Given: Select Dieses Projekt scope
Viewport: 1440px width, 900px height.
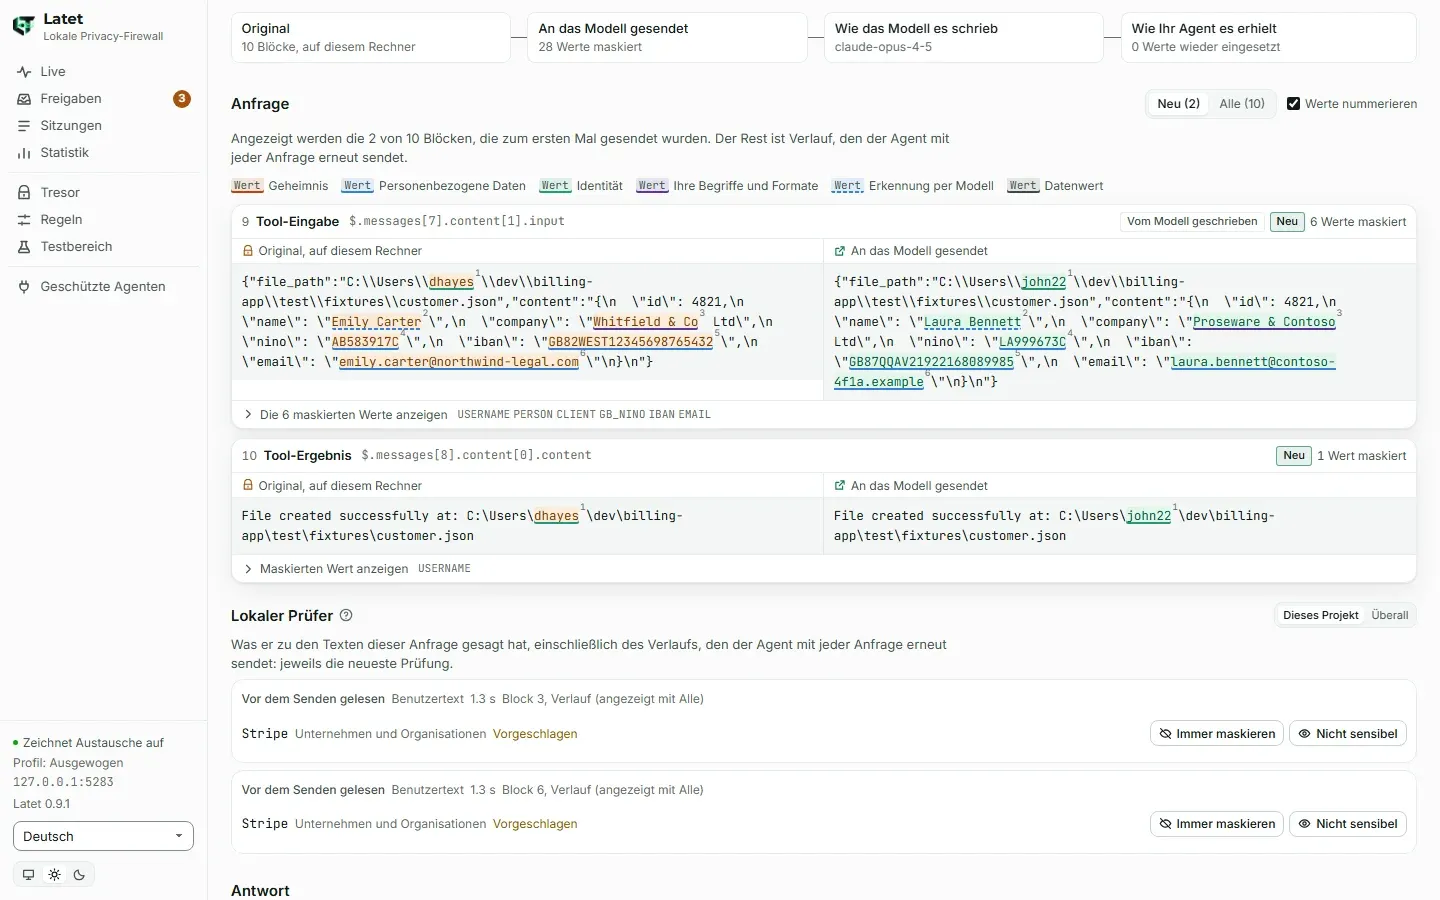Looking at the screenshot, I should [1320, 616].
